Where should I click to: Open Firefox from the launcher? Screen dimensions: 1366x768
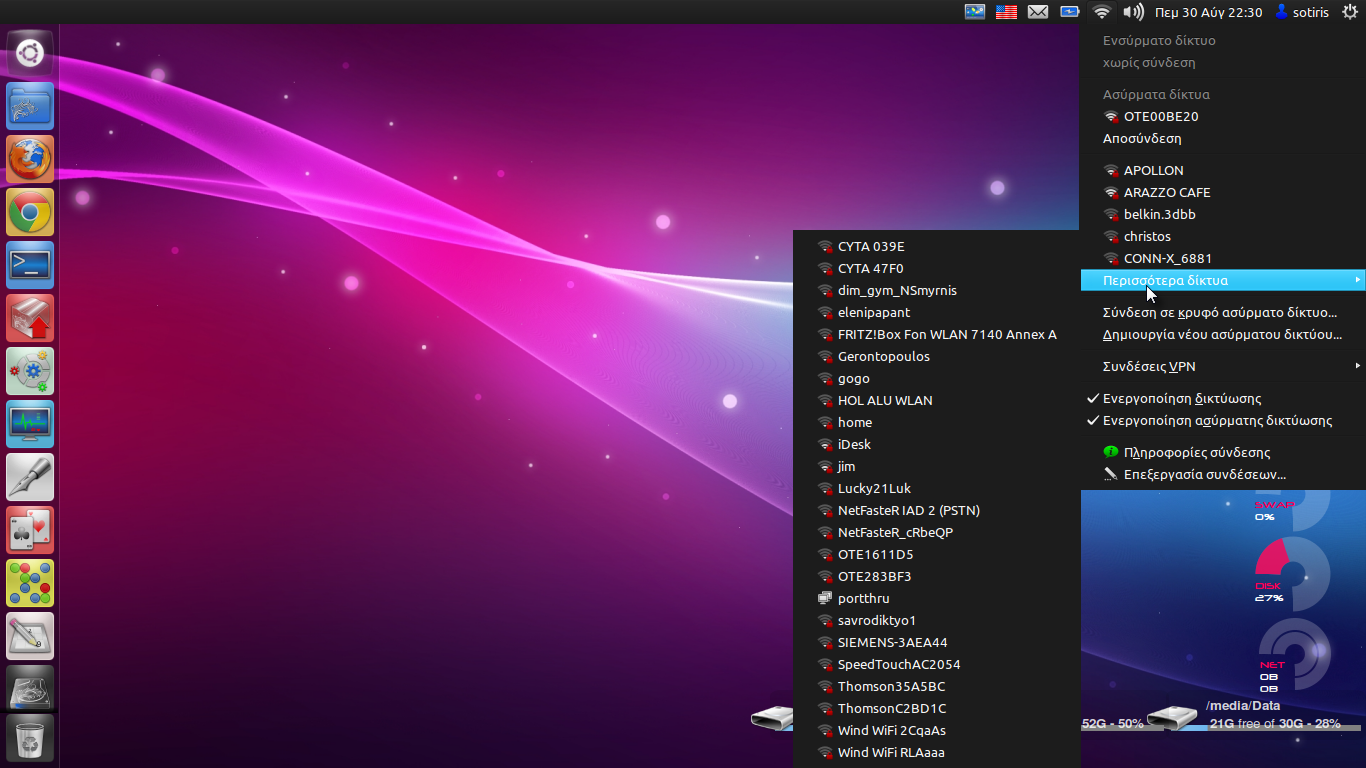[30, 159]
